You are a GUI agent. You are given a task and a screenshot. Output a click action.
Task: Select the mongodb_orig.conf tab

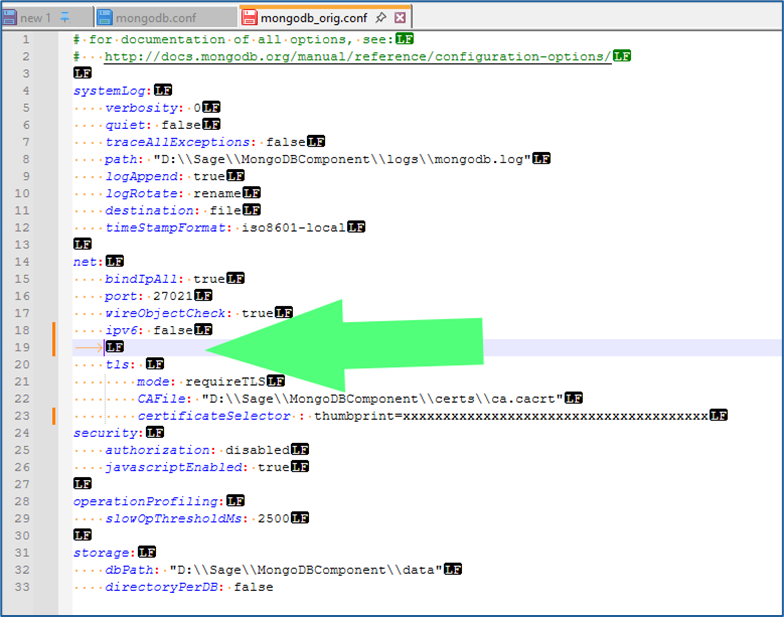pos(314,17)
